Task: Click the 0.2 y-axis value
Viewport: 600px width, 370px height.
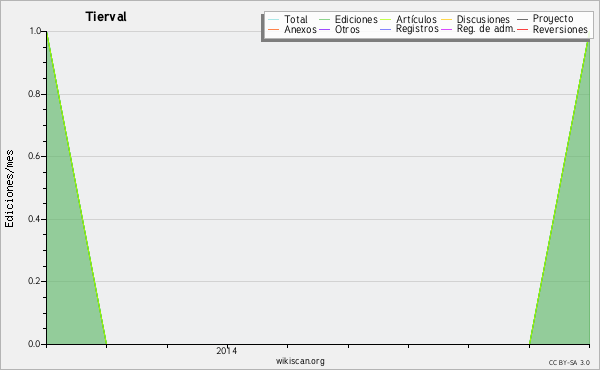Action: pyautogui.click(x=34, y=281)
